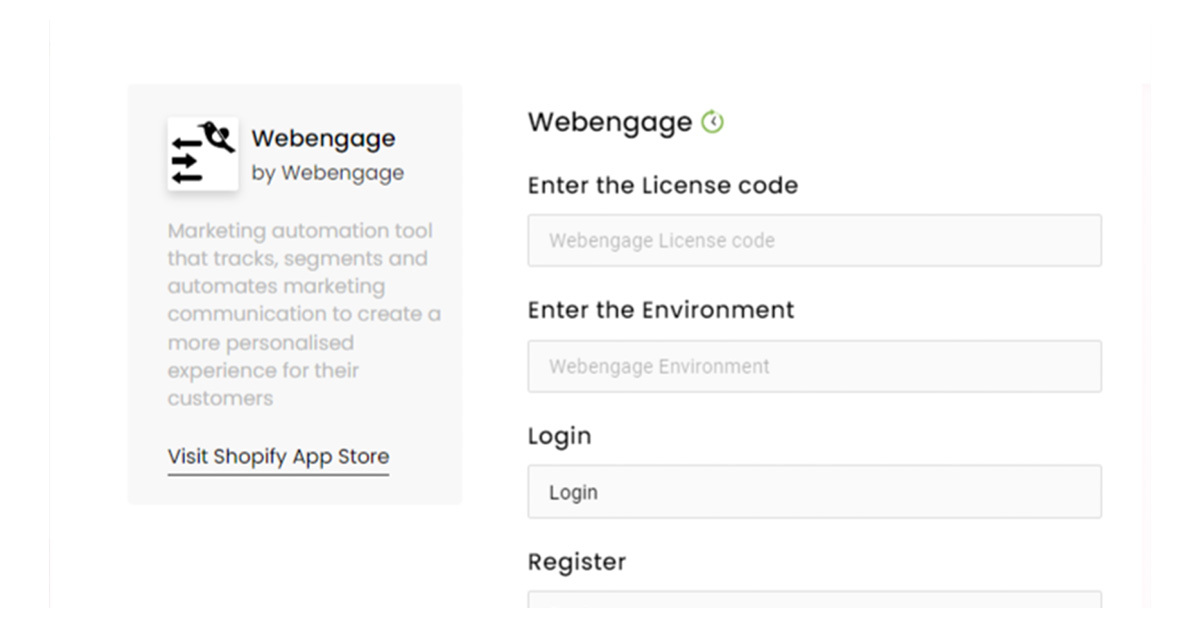Viewport: 1200px width, 628px height.
Task: Click the "Enter the Environment" label
Action: coord(660,310)
